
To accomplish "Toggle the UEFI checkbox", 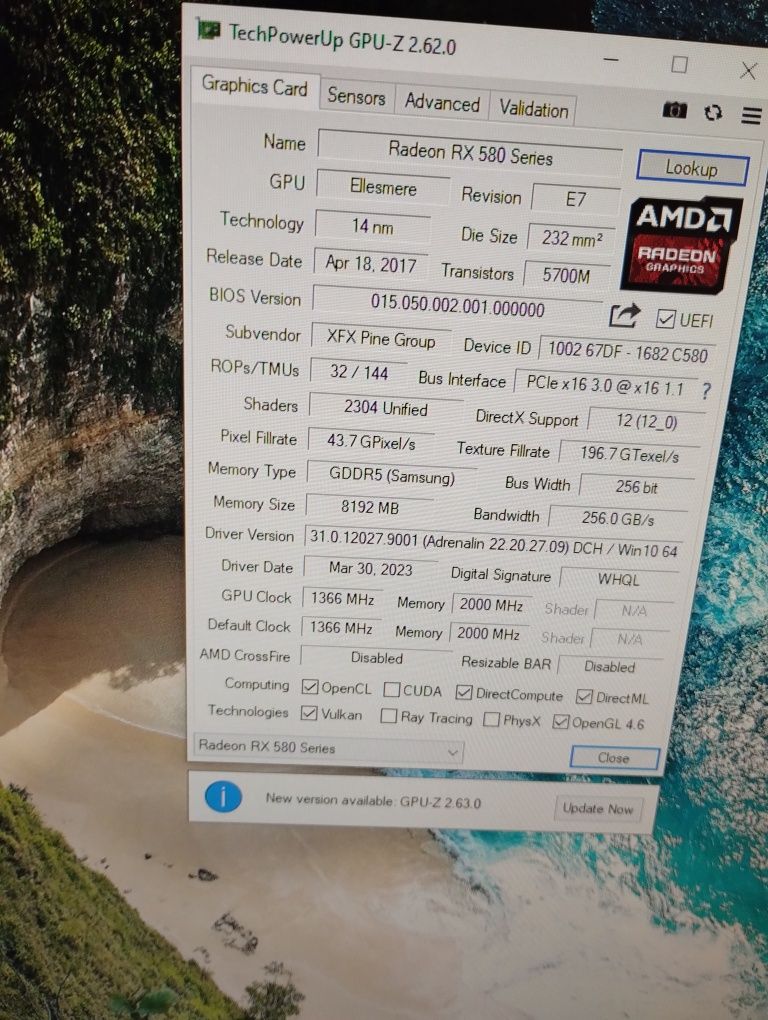I will tap(665, 318).
